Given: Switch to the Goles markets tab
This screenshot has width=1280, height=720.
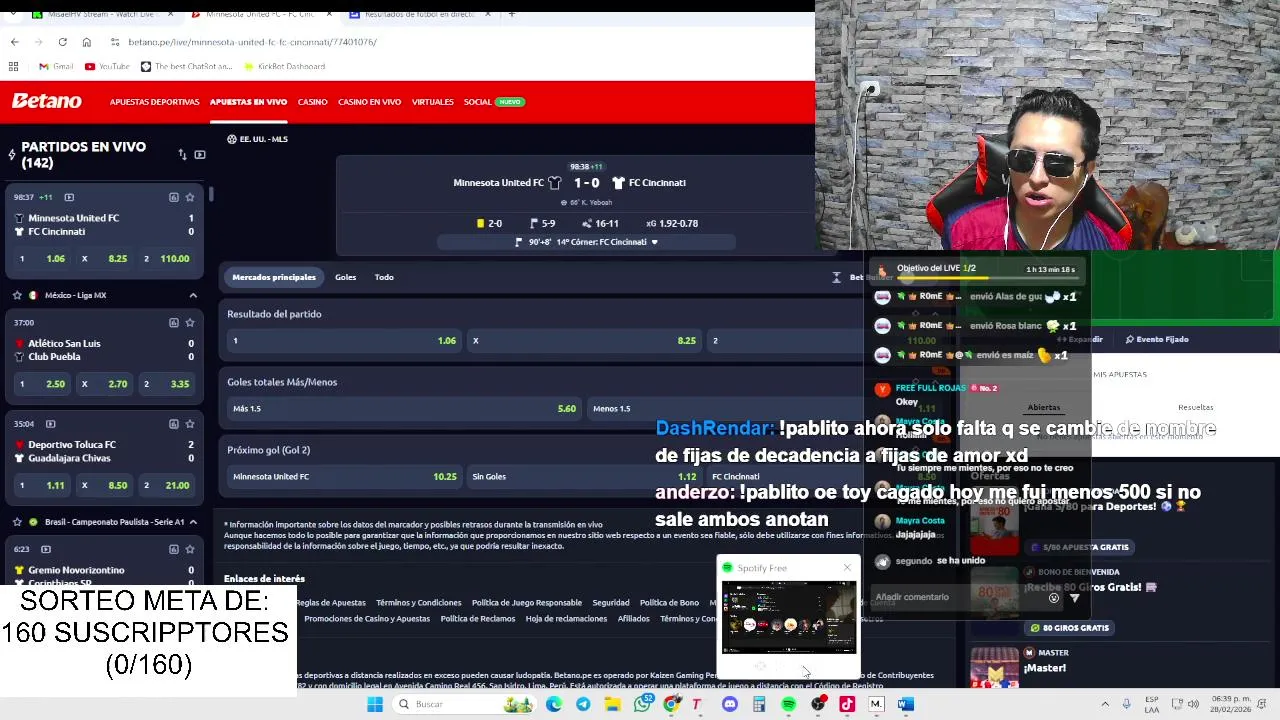Looking at the screenshot, I should point(345,277).
